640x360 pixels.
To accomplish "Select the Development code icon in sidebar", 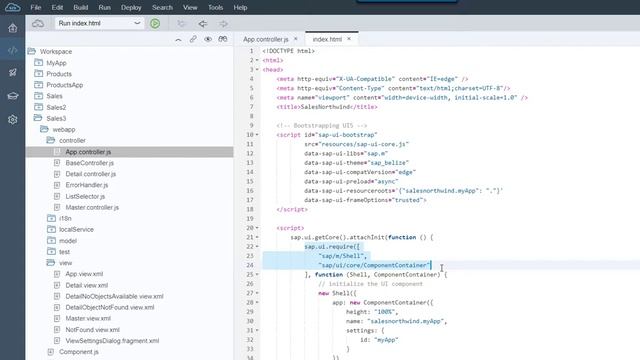I will (13, 50).
